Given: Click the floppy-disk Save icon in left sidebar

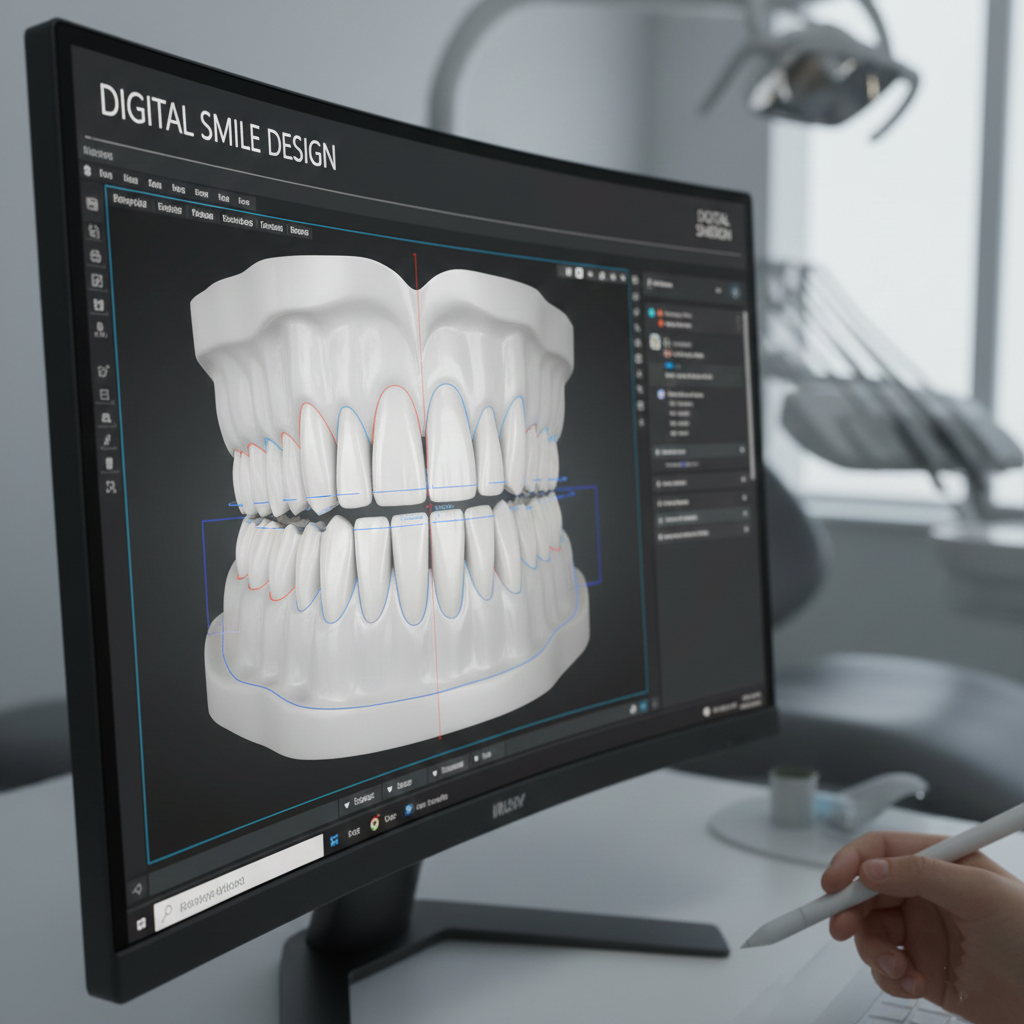Looking at the screenshot, I should (92, 204).
